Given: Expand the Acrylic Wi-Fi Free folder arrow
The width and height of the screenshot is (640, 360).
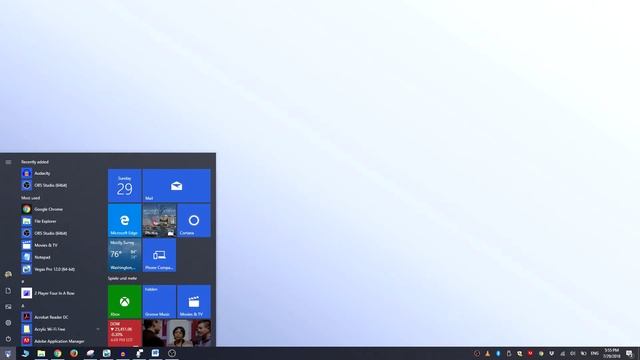Looking at the screenshot, I should (98, 329).
